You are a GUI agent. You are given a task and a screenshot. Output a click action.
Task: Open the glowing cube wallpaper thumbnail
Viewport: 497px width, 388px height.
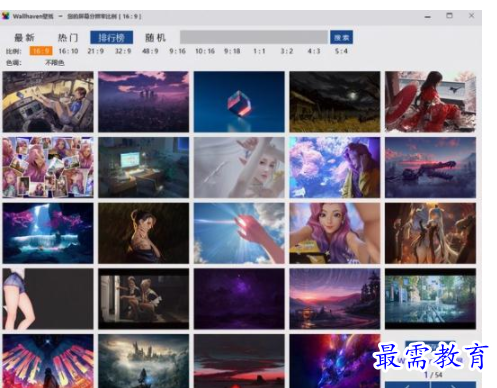point(239,102)
